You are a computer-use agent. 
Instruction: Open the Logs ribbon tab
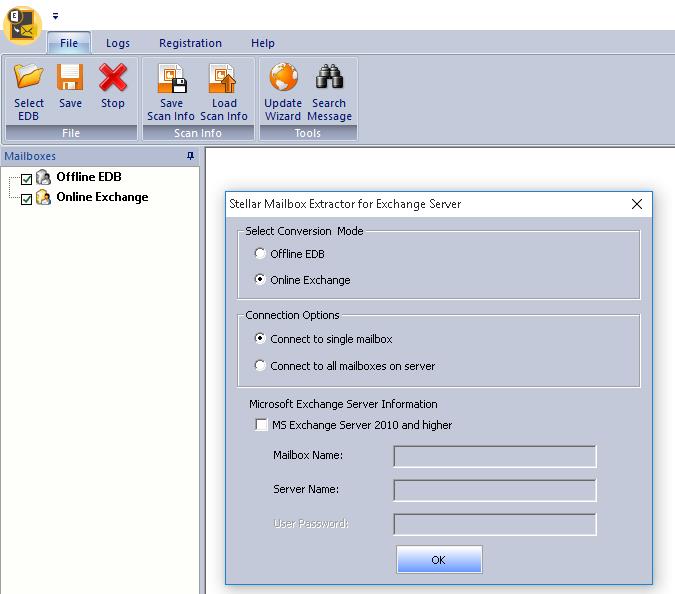pos(118,43)
